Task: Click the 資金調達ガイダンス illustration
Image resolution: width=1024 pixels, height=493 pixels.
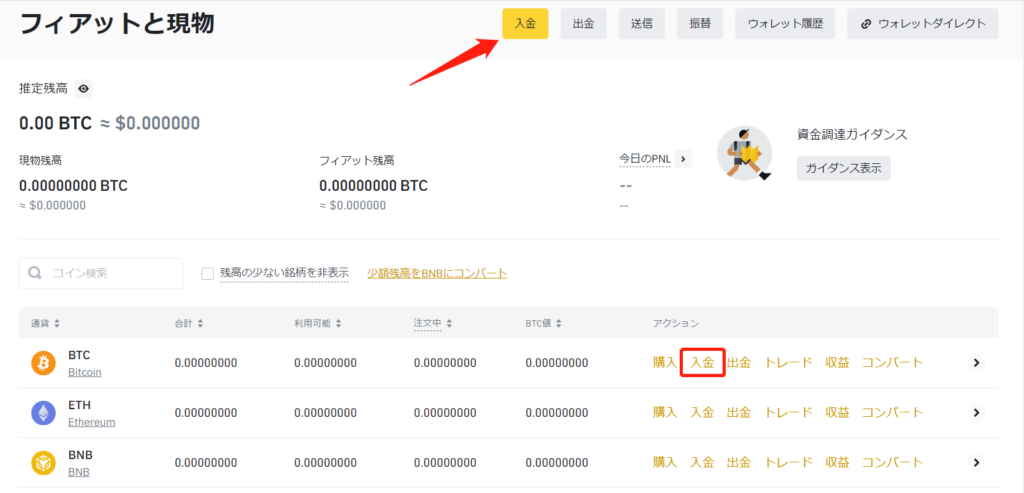Action: click(744, 153)
